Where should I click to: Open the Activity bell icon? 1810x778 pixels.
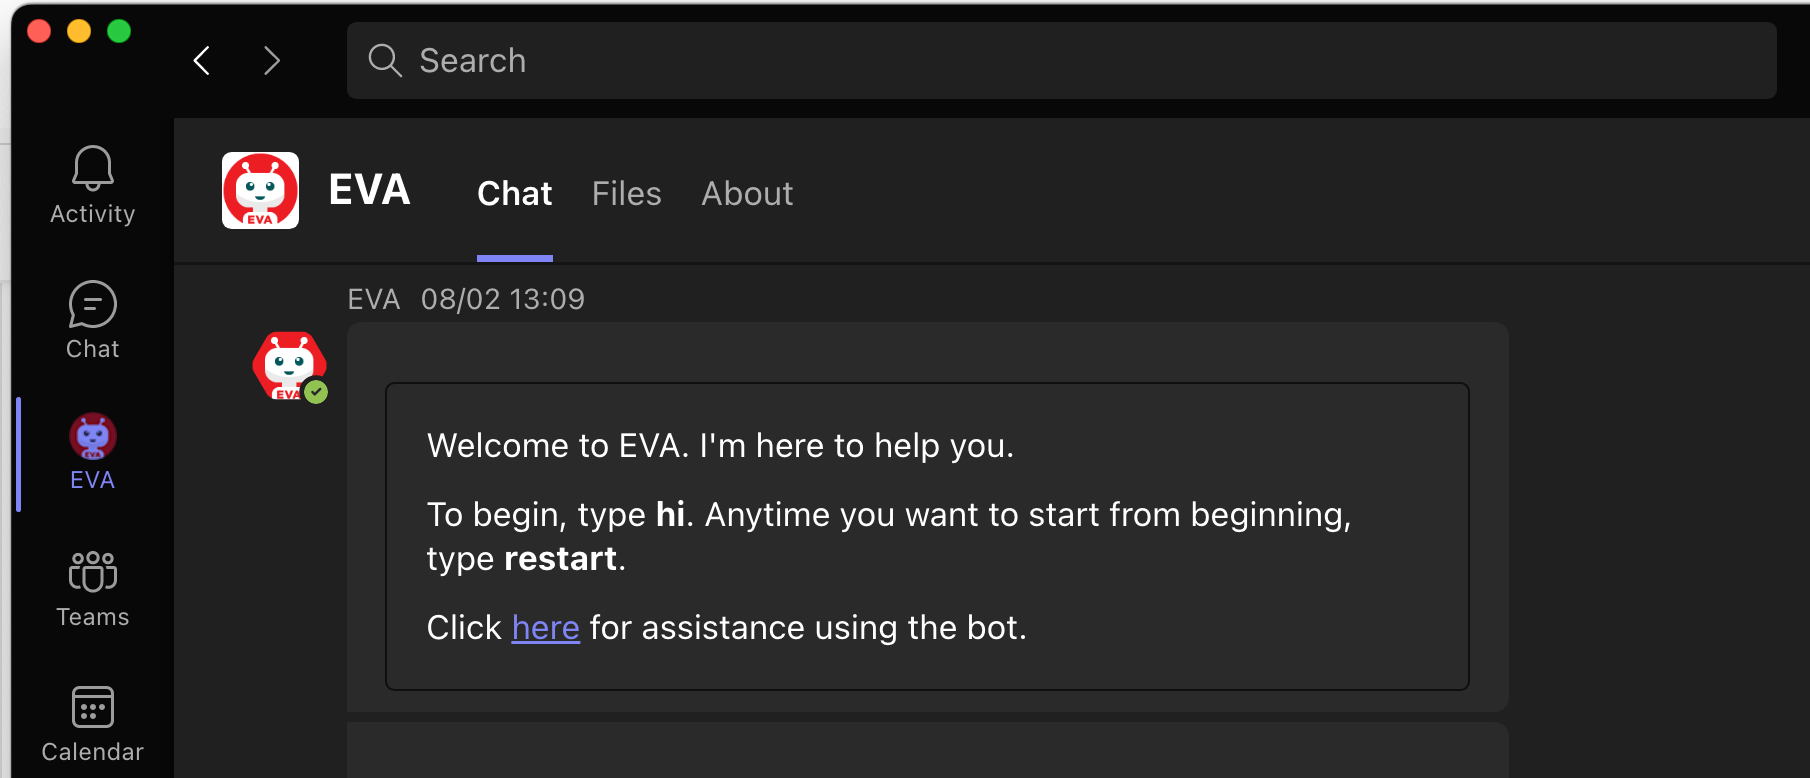pos(93,168)
